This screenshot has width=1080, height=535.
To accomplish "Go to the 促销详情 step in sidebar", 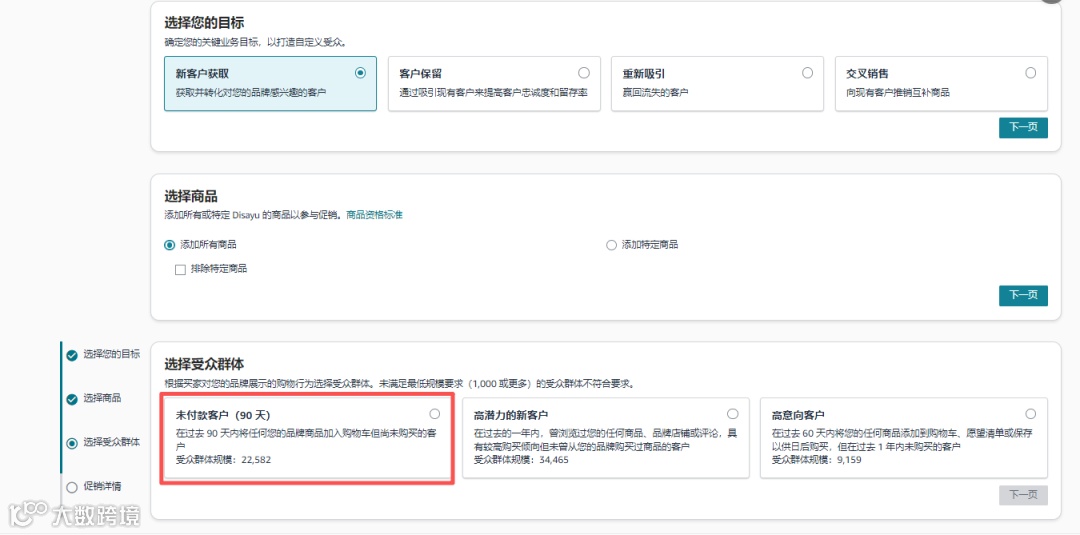I will (x=102, y=486).
